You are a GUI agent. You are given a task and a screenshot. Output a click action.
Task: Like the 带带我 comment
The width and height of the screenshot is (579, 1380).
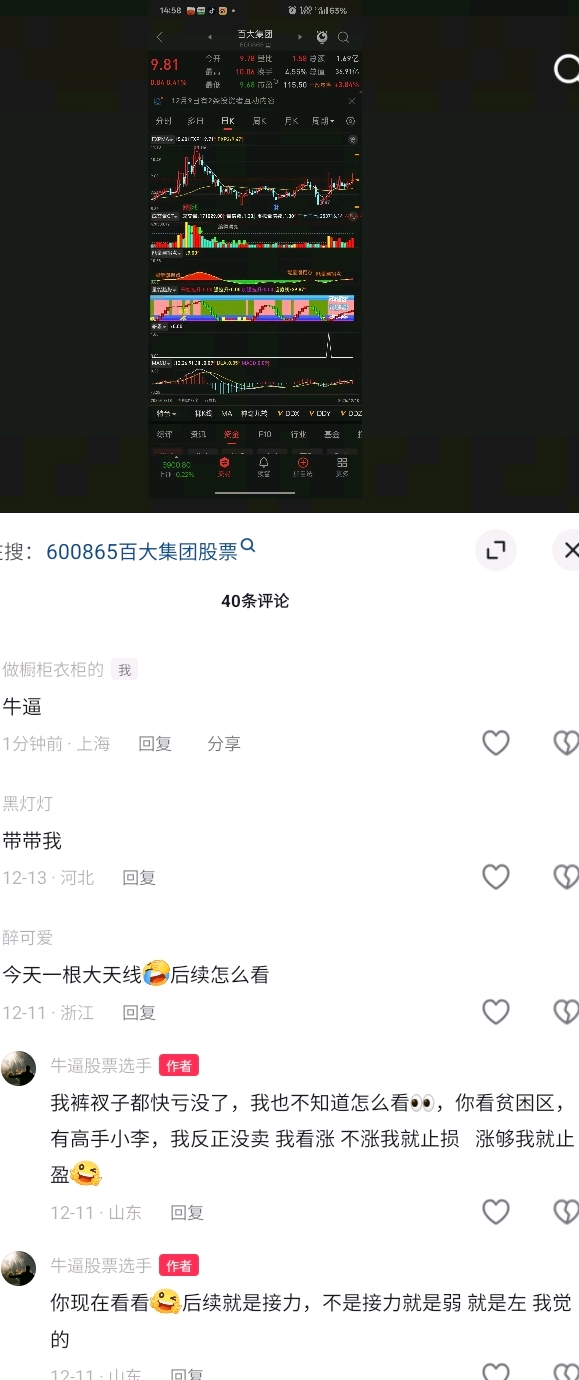[496, 876]
